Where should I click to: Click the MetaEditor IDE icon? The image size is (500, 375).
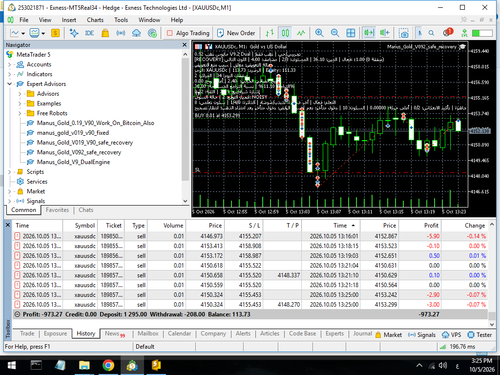pyautogui.click(x=89, y=33)
